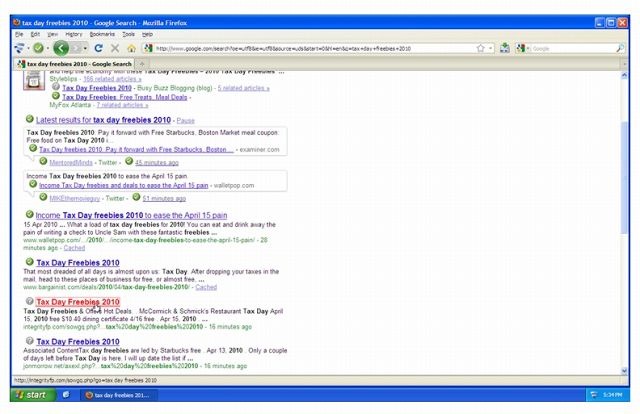Click the green checkmark site-rating toolbar icon
Viewport: 640px width, 414px height.
coord(38,48)
